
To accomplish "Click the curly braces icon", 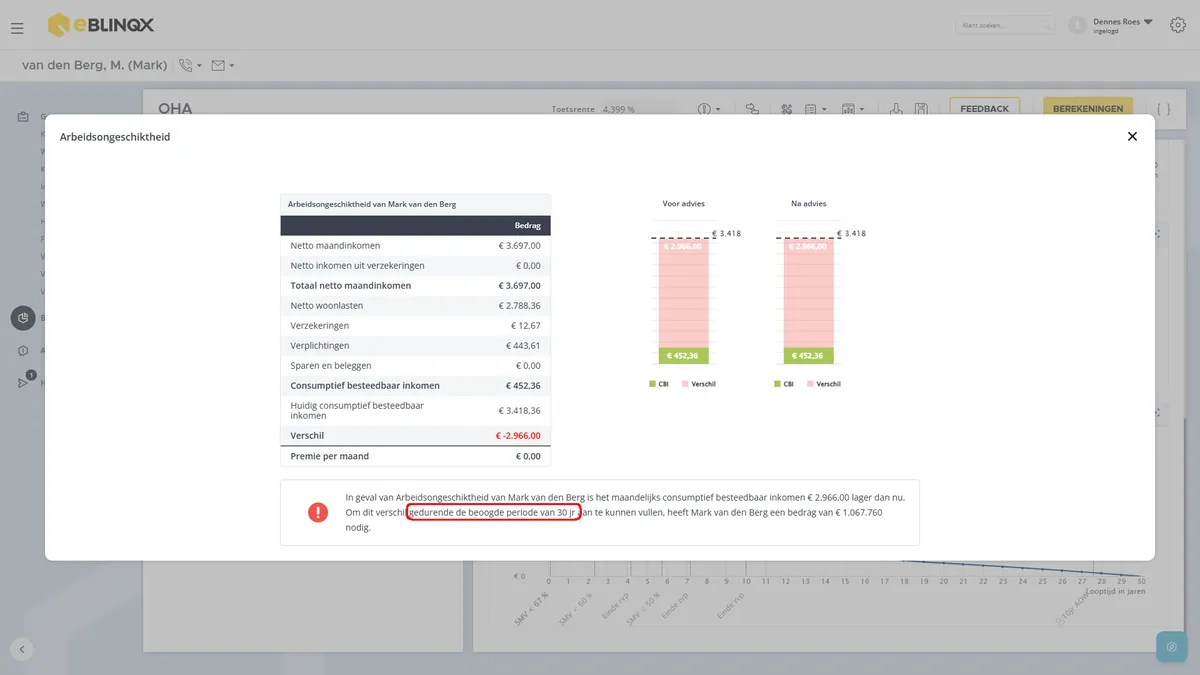I will (x=1163, y=108).
